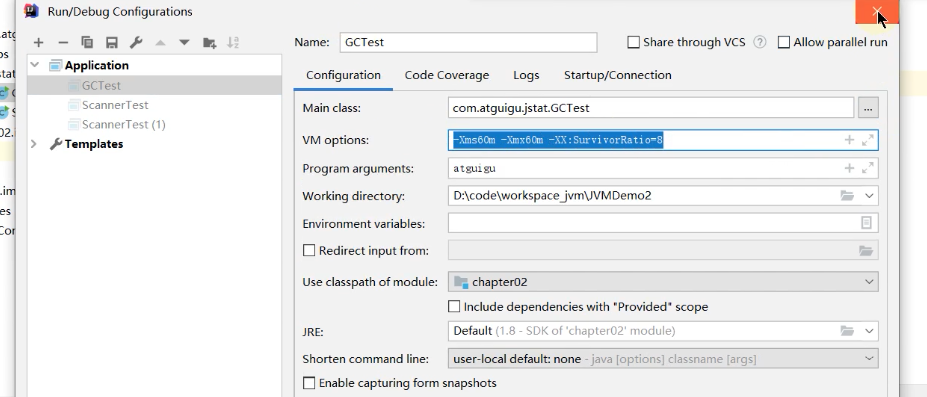The width and height of the screenshot is (927, 397).
Task: Click the Main class text field
Action: [651, 108]
